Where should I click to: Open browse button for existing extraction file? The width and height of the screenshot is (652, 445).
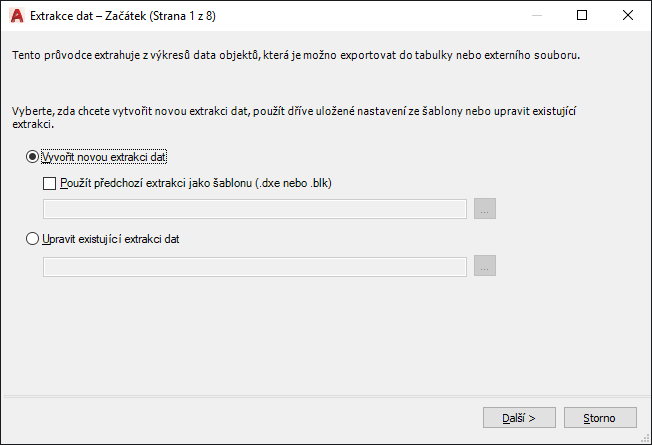click(x=485, y=266)
